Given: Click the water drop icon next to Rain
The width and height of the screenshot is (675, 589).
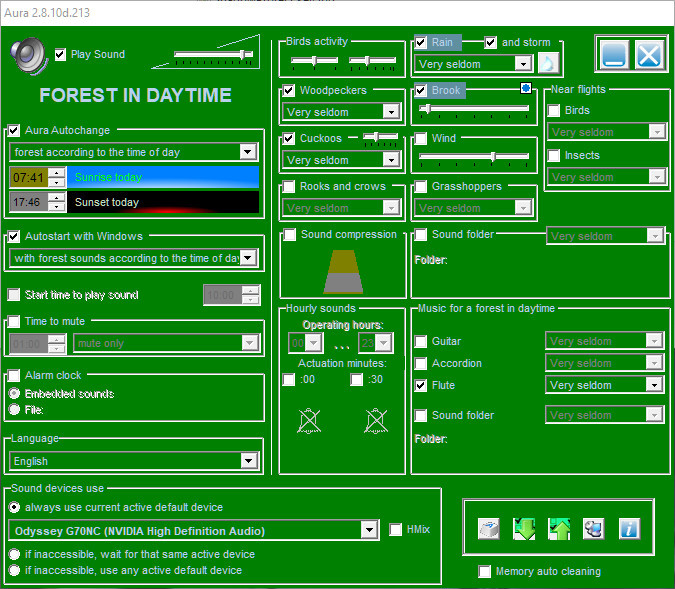Looking at the screenshot, I should [x=548, y=63].
